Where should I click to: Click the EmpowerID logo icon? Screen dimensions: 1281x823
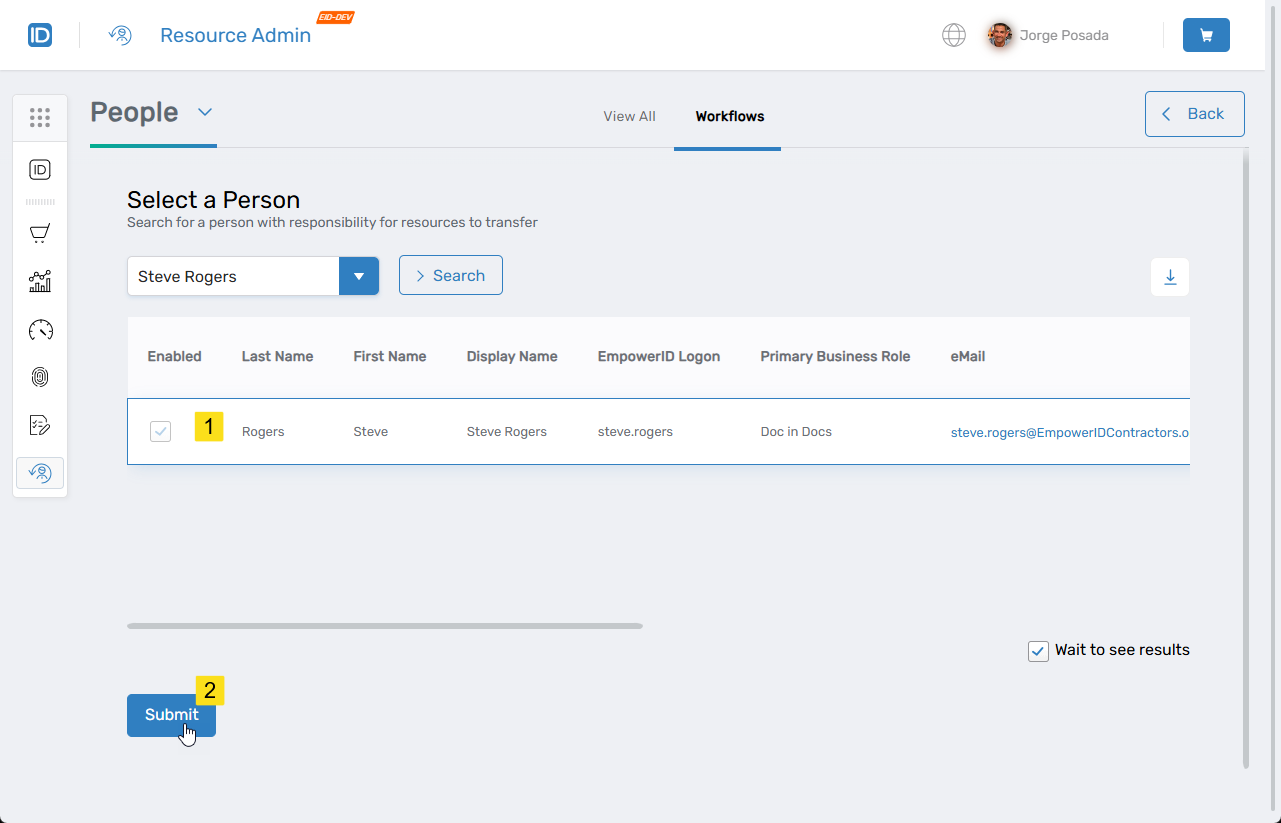click(x=40, y=35)
